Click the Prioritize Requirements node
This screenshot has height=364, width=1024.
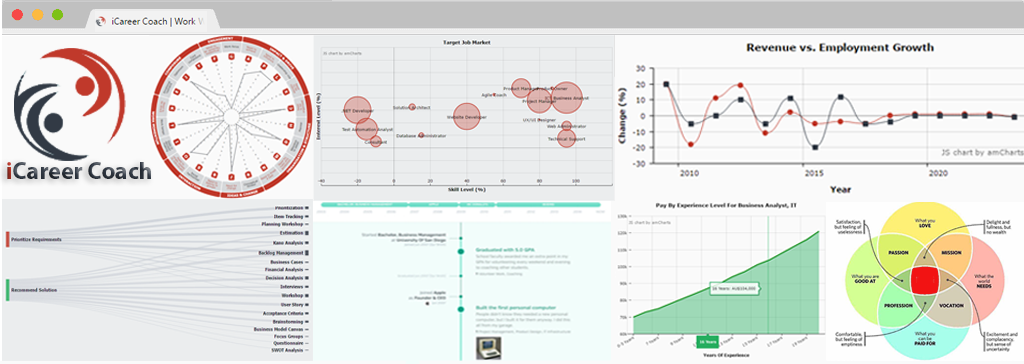click(34, 239)
